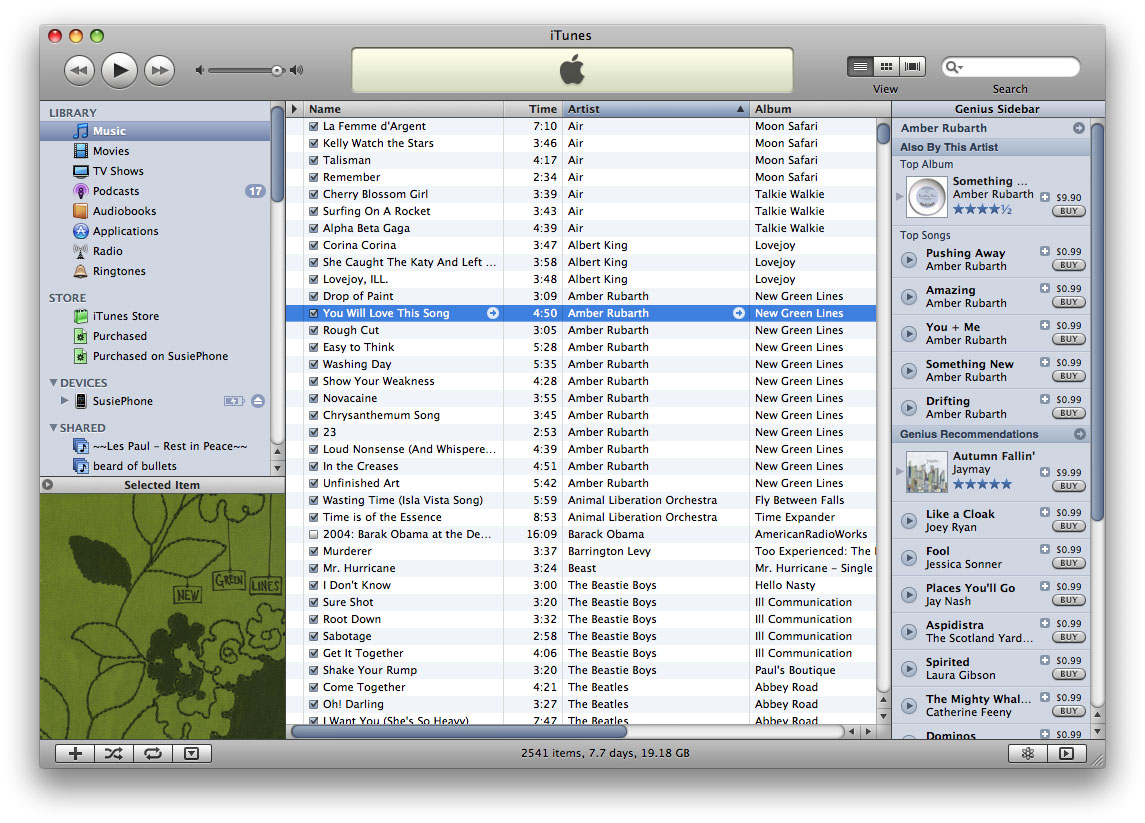Adjust the volume slider knob
This screenshot has height=823, width=1145.
[277, 71]
